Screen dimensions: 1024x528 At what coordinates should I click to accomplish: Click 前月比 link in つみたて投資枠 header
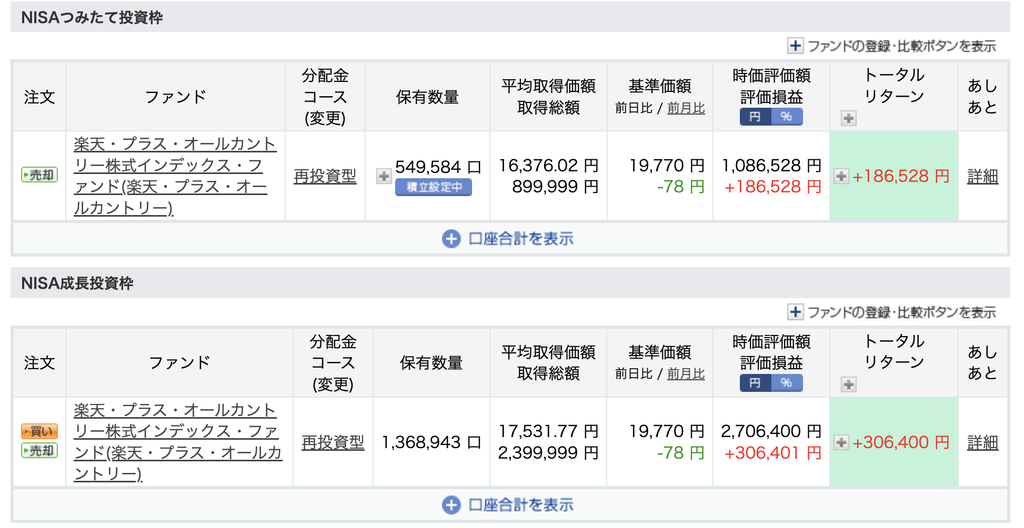point(686,108)
